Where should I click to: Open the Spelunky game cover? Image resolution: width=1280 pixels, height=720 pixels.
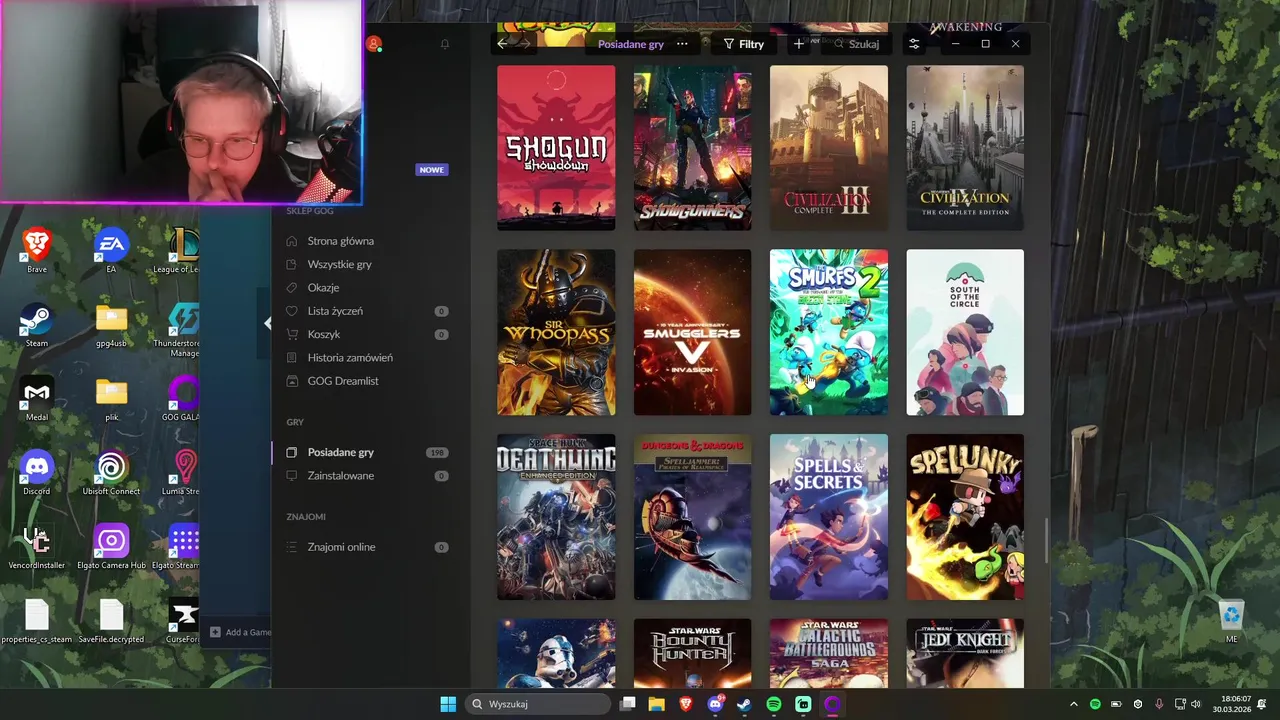pos(965,517)
